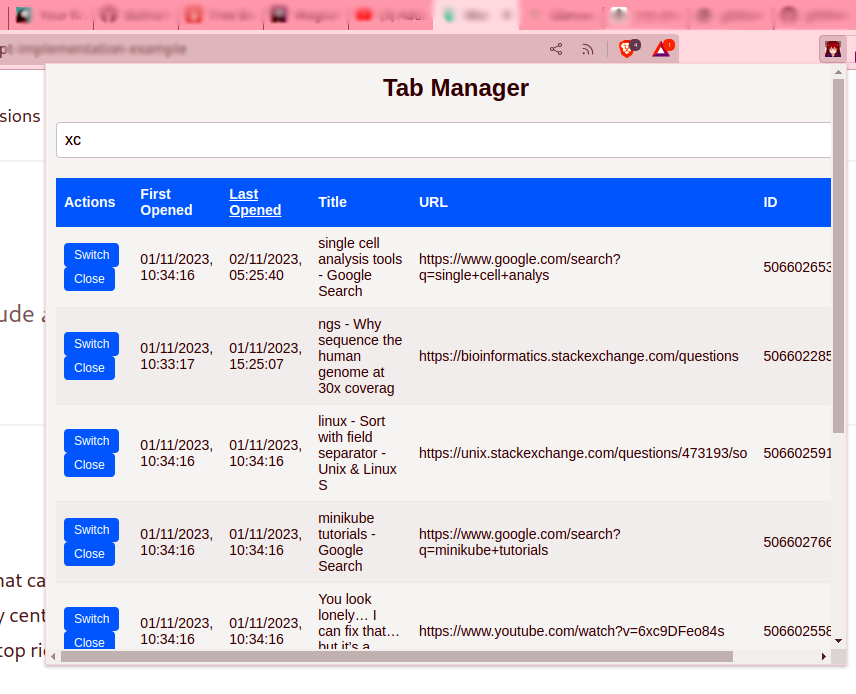Image resolution: width=856 pixels, height=694 pixels.
Task: Click last opened date 01/11/2023, 15:25:07
Action: [x=265, y=356]
